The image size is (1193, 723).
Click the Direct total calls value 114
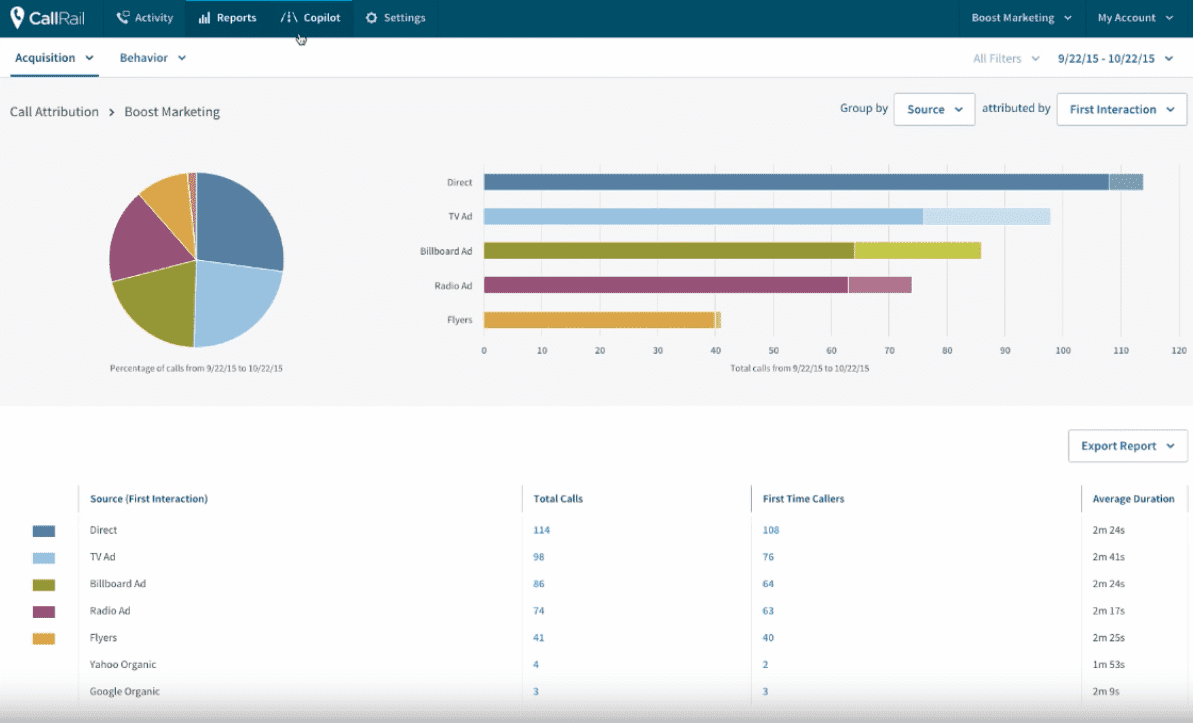tap(542, 530)
